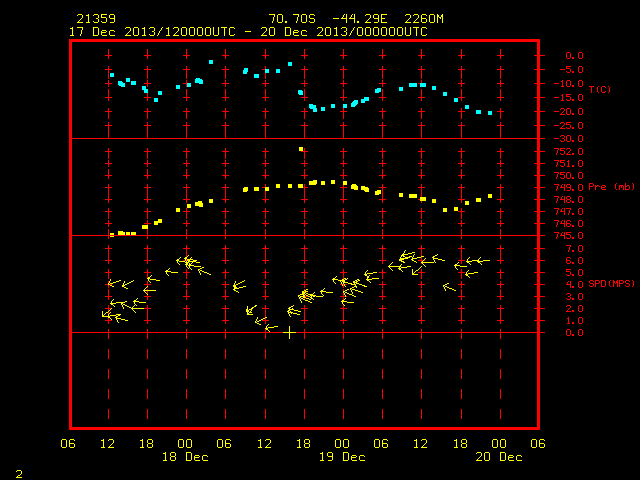This screenshot has width=640, height=480.
Task: Click the T(C) temperature axis label
Action: point(600,89)
